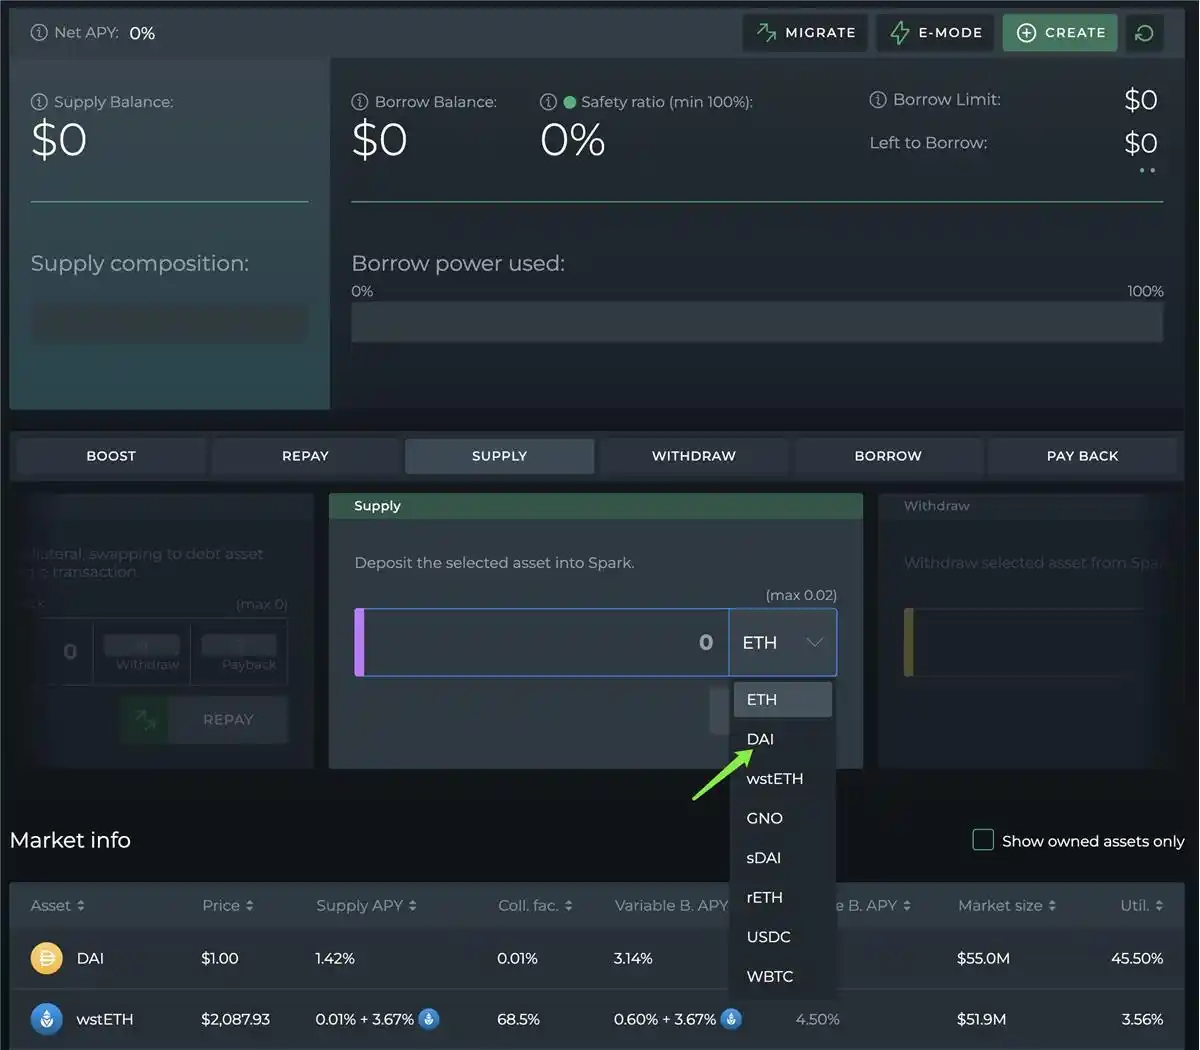Click the Net APY info icon
The width and height of the screenshot is (1200, 1050).
tap(39, 33)
